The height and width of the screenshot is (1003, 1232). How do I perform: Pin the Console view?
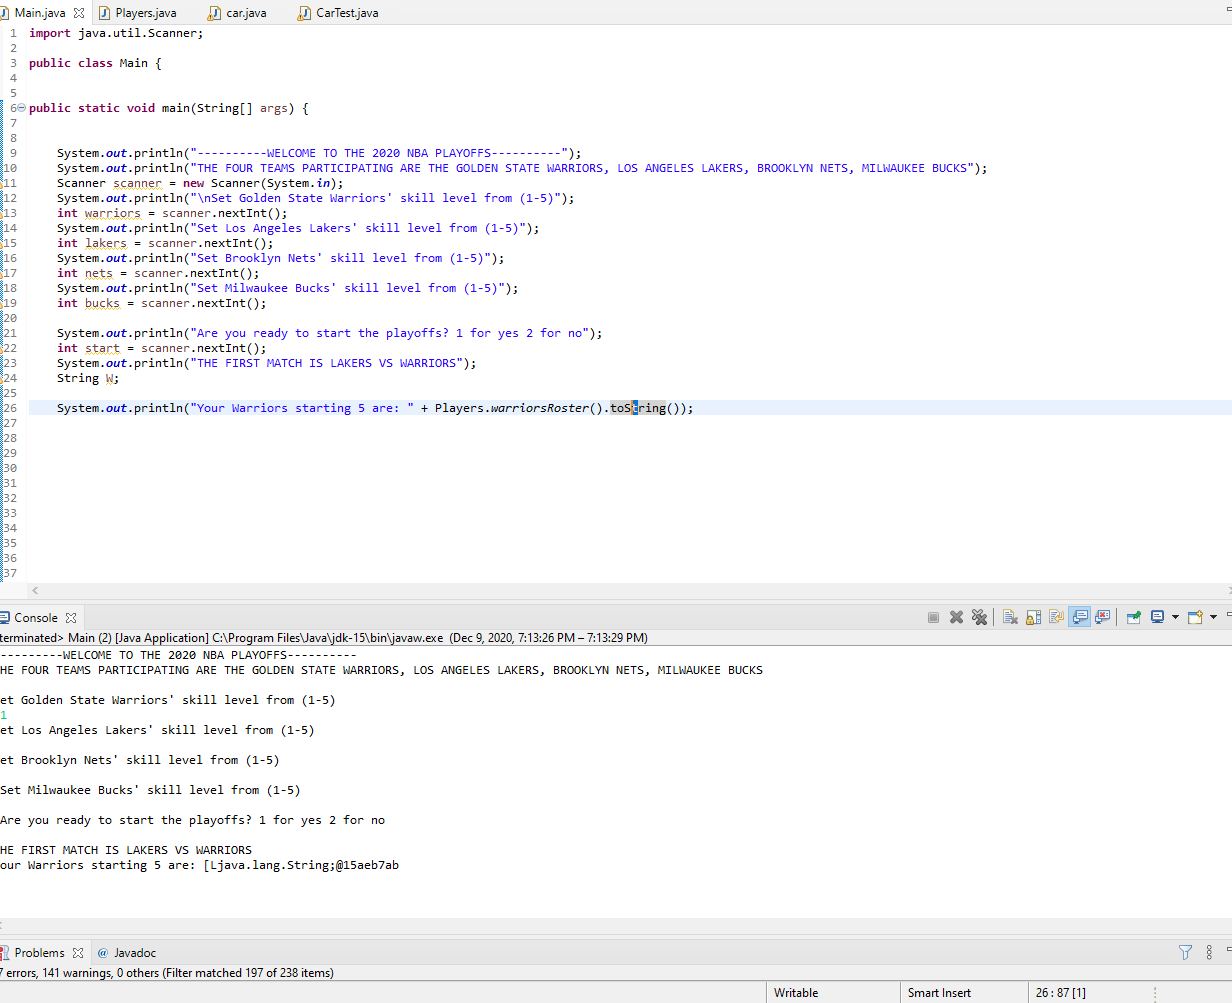coord(1134,617)
